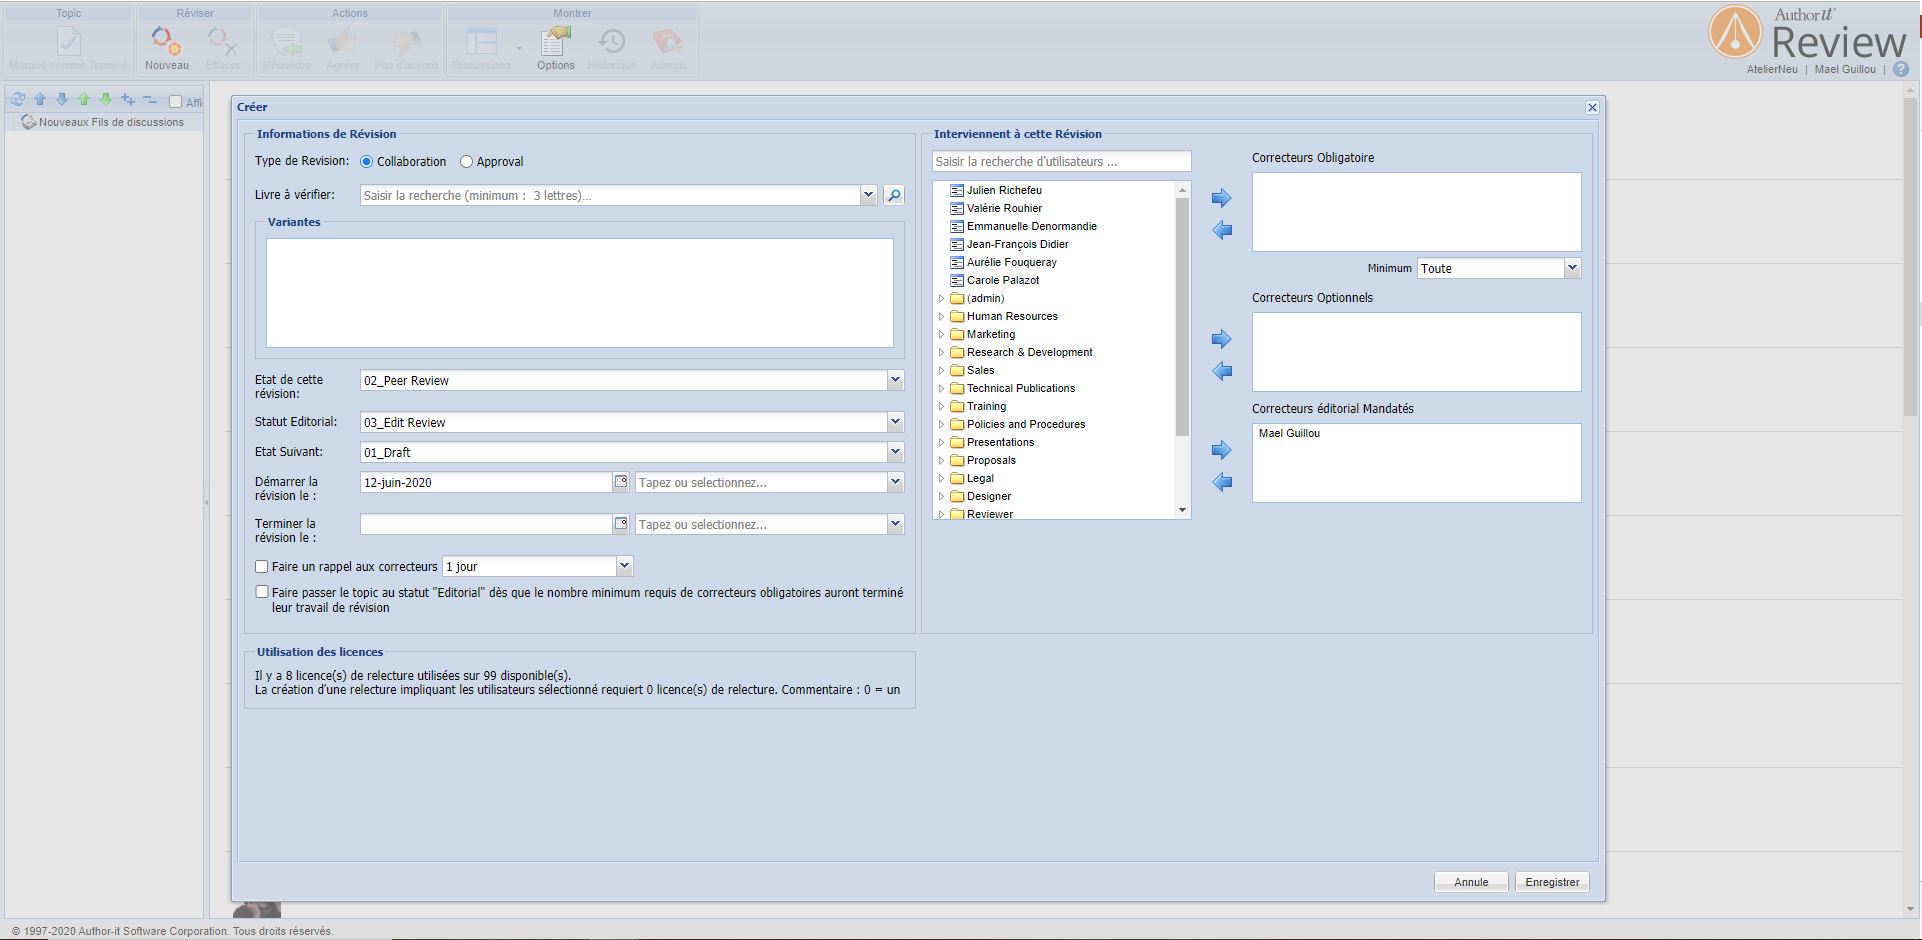Open the calendar for Démarrer la révision
Image resolution: width=1922 pixels, height=940 pixels.
coord(621,482)
